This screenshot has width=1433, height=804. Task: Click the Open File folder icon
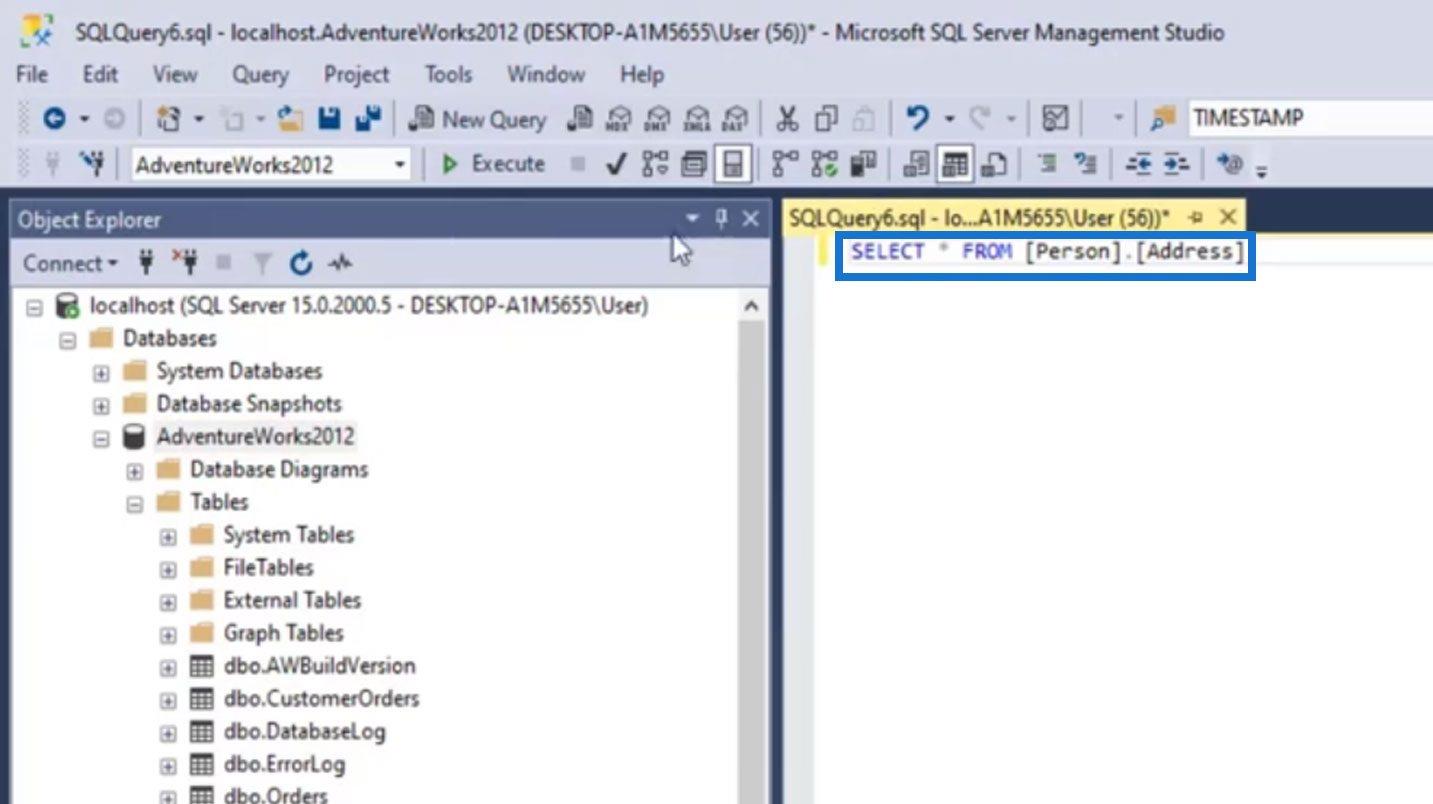point(291,119)
